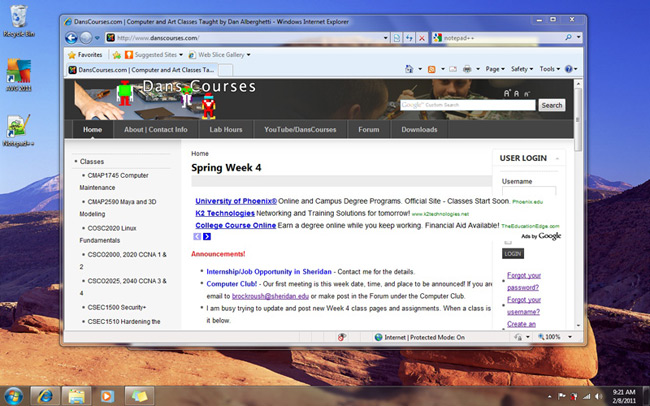Click the largest font size A icon
The width and height of the screenshot is (650, 406).
507,93
